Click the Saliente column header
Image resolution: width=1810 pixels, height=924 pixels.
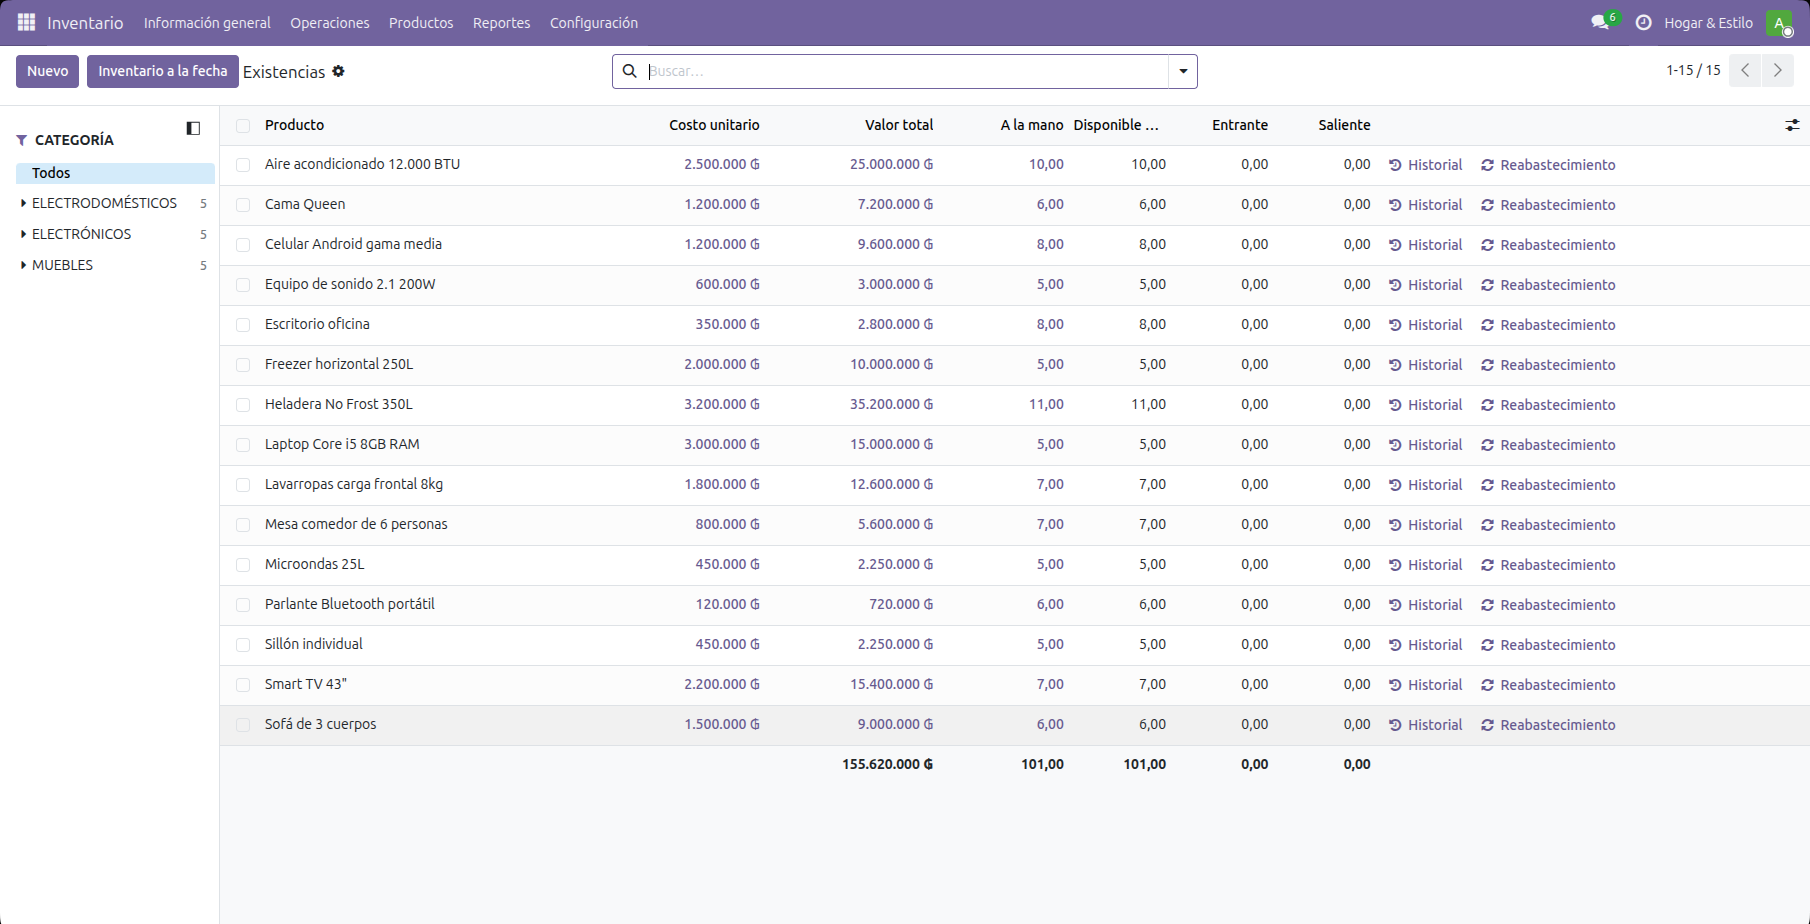click(1344, 125)
